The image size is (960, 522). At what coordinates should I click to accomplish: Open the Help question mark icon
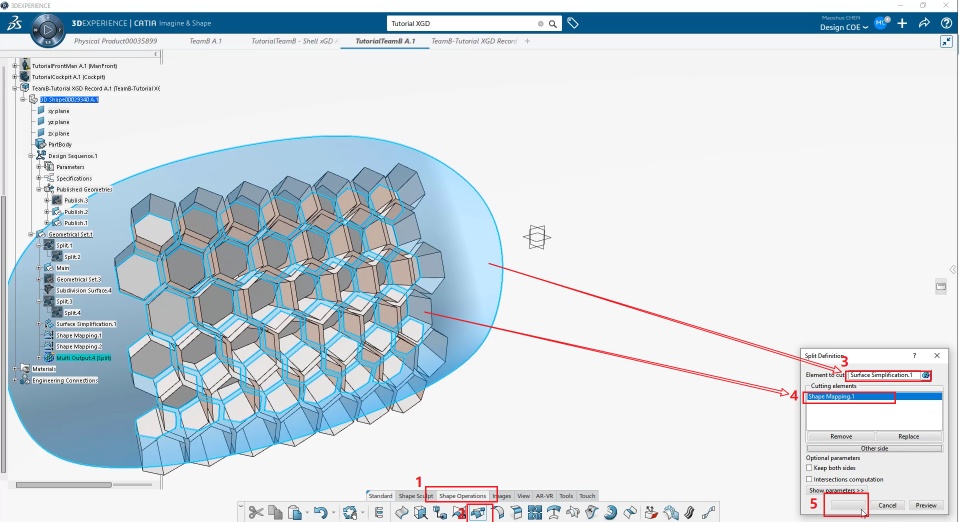tap(946, 23)
